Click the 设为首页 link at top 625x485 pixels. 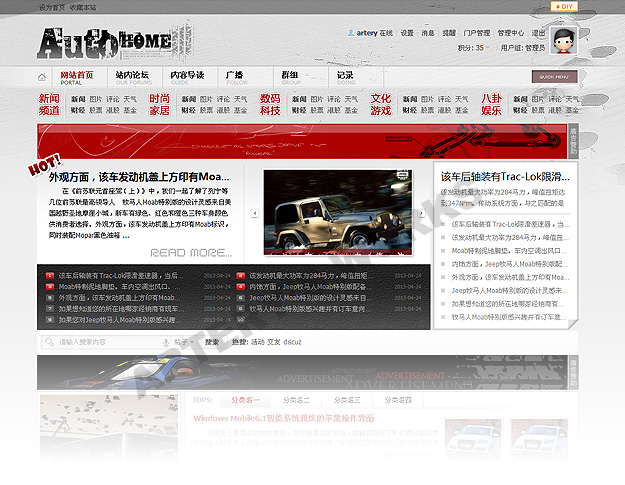pyautogui.click(x=52, y=6)
